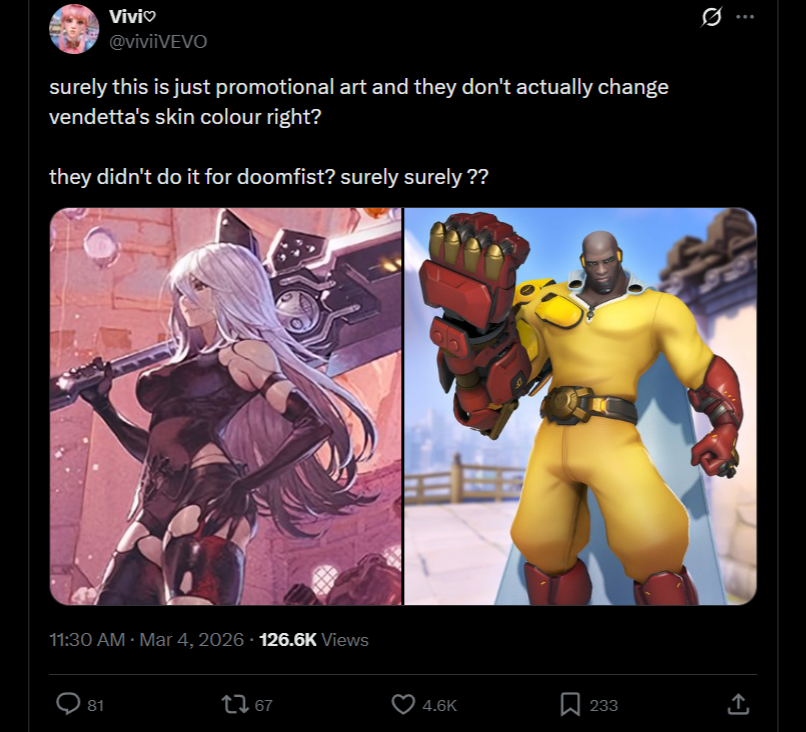View the yellow-suit Doomfist skin image
The height and width of the screenshot is (732, 806).
coord(580,406)
